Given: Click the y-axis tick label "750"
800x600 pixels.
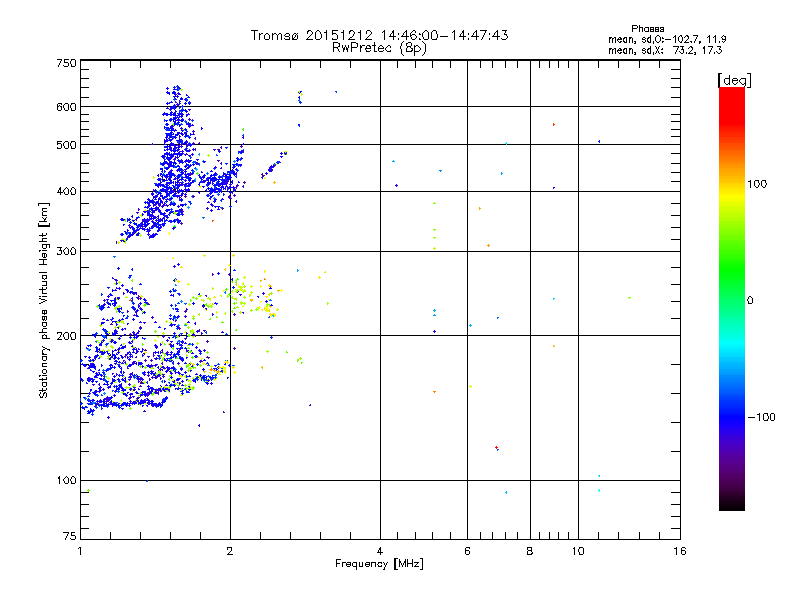Looking at the screenshot, I should point(66,63).
